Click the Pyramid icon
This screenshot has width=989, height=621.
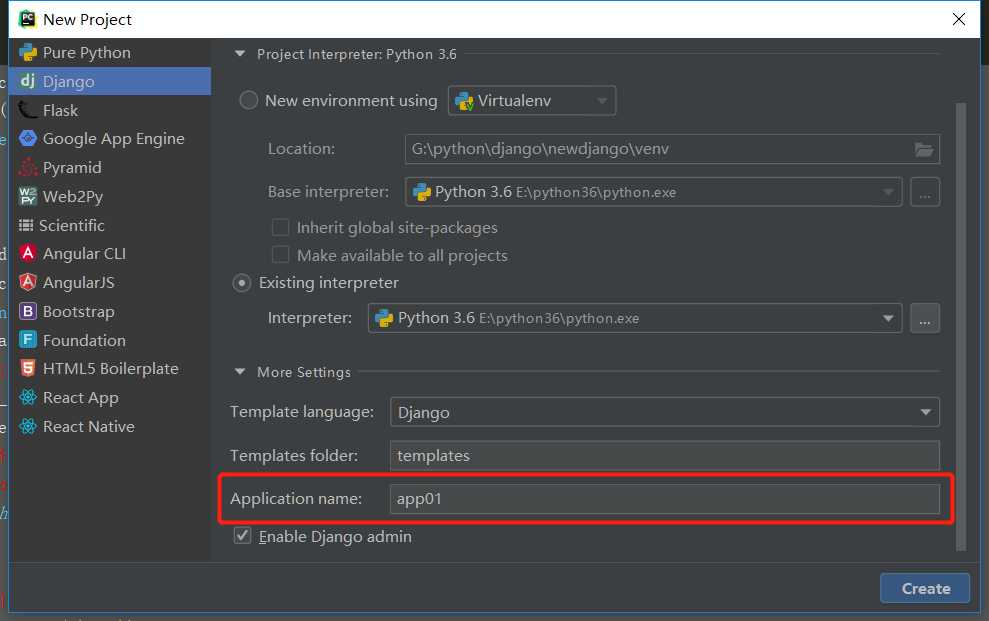tap(28, 167)
